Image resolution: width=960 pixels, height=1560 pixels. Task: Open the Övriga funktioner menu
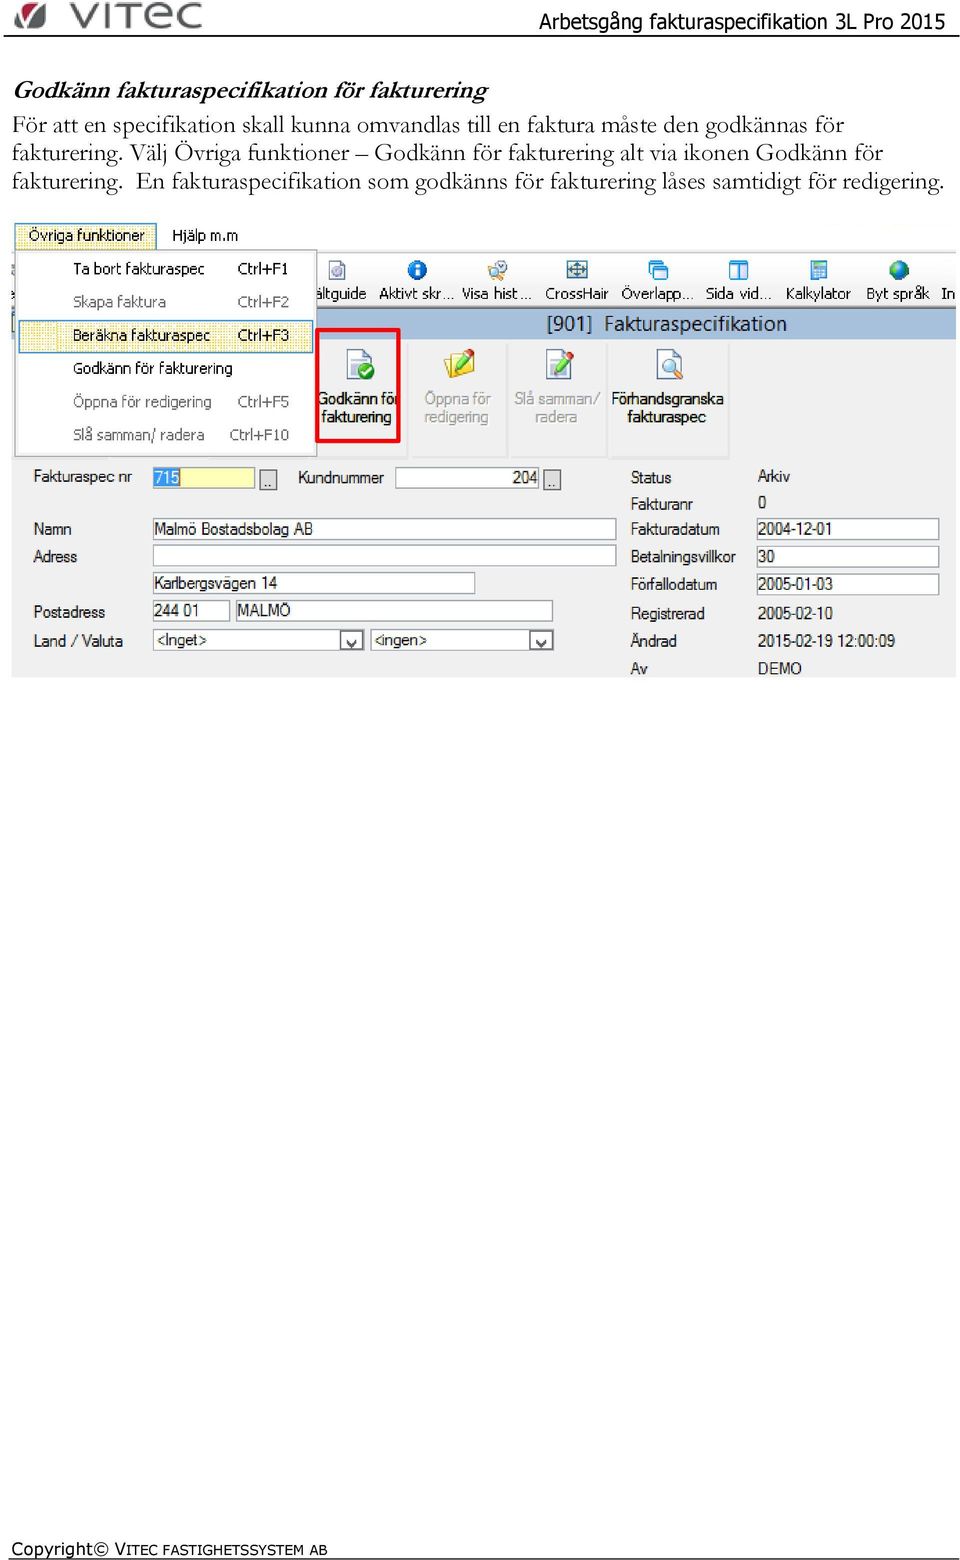click(x=86, y=236)
